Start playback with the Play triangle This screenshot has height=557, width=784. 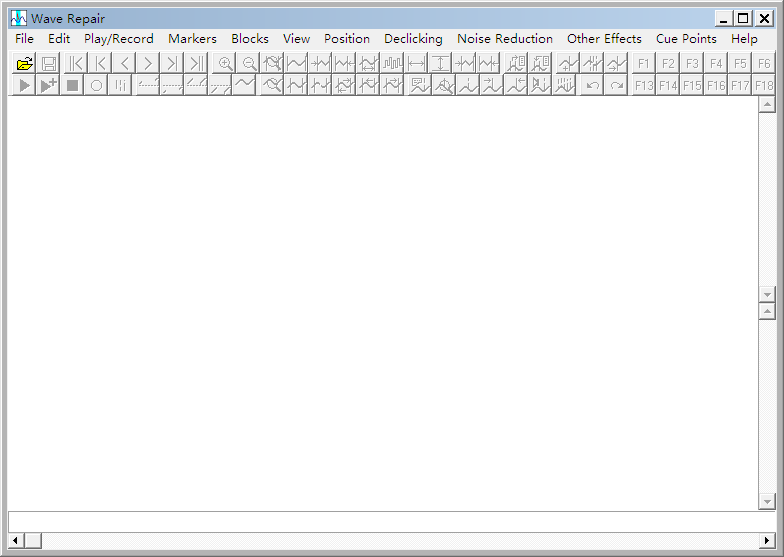coord(24,85)
